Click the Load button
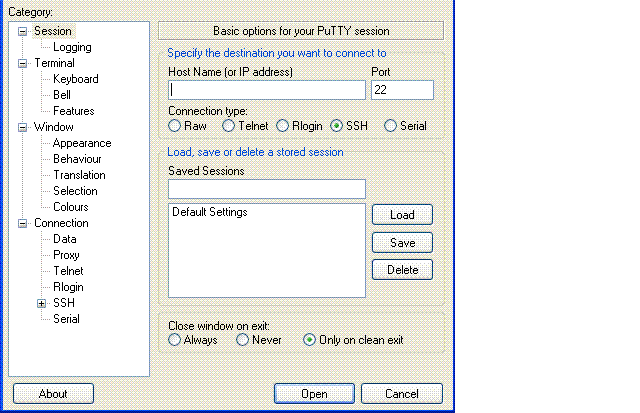640x413 pixels. coord(402,215)
